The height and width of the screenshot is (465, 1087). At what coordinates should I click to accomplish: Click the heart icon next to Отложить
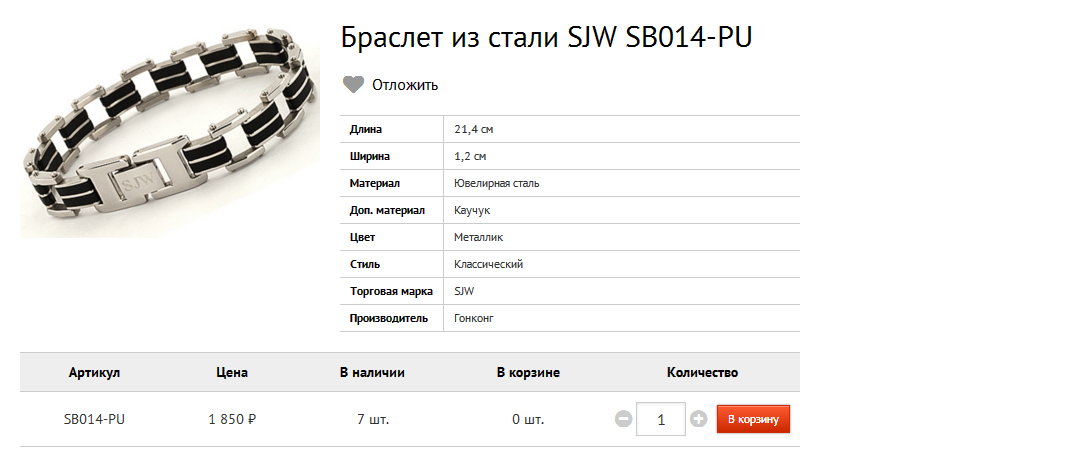(x=354, y=85)
